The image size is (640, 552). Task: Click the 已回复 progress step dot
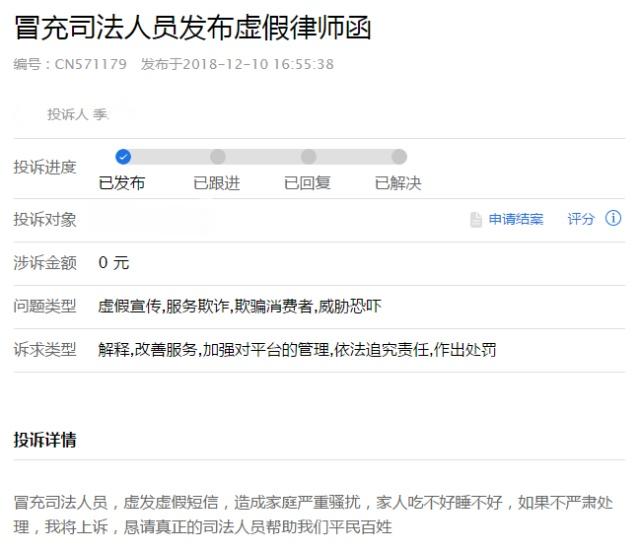point(309,156)
